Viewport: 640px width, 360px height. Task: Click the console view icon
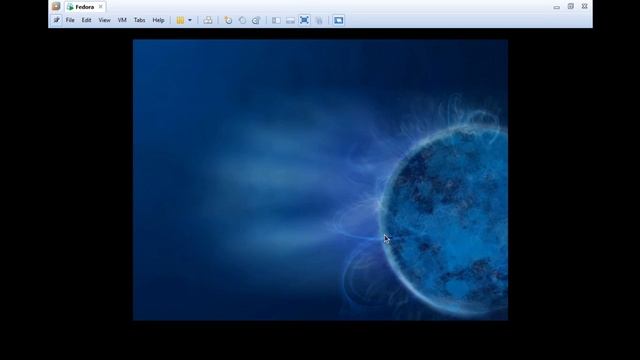338,20
